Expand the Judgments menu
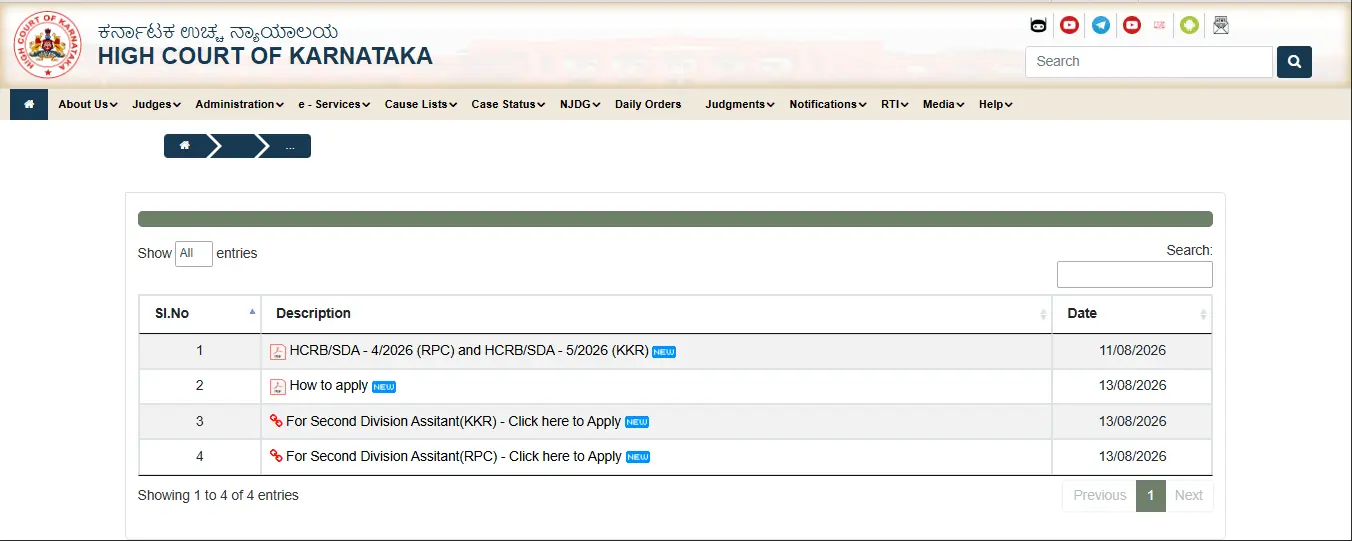 click(740, 104)
